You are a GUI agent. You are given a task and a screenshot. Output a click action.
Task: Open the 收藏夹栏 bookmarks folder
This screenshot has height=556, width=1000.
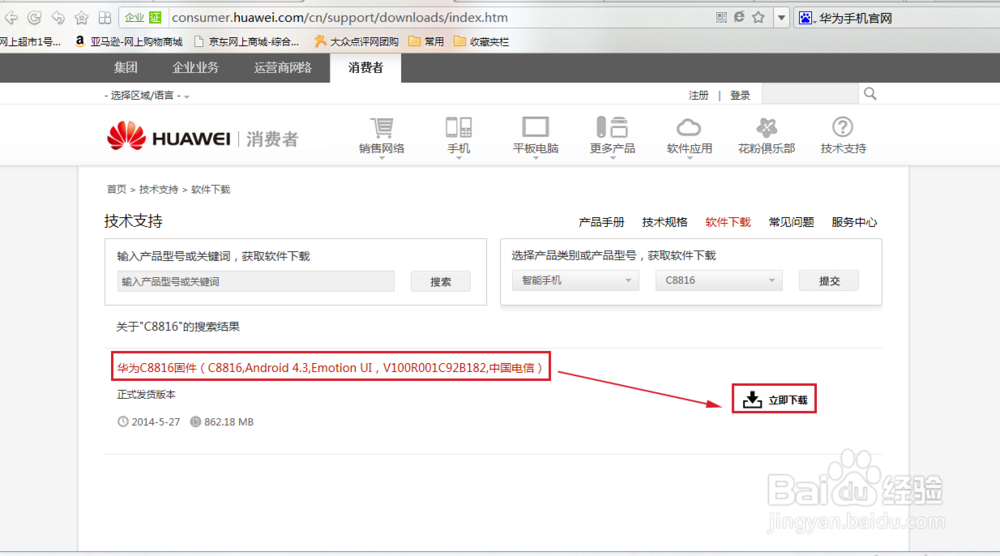click(482, 41)
